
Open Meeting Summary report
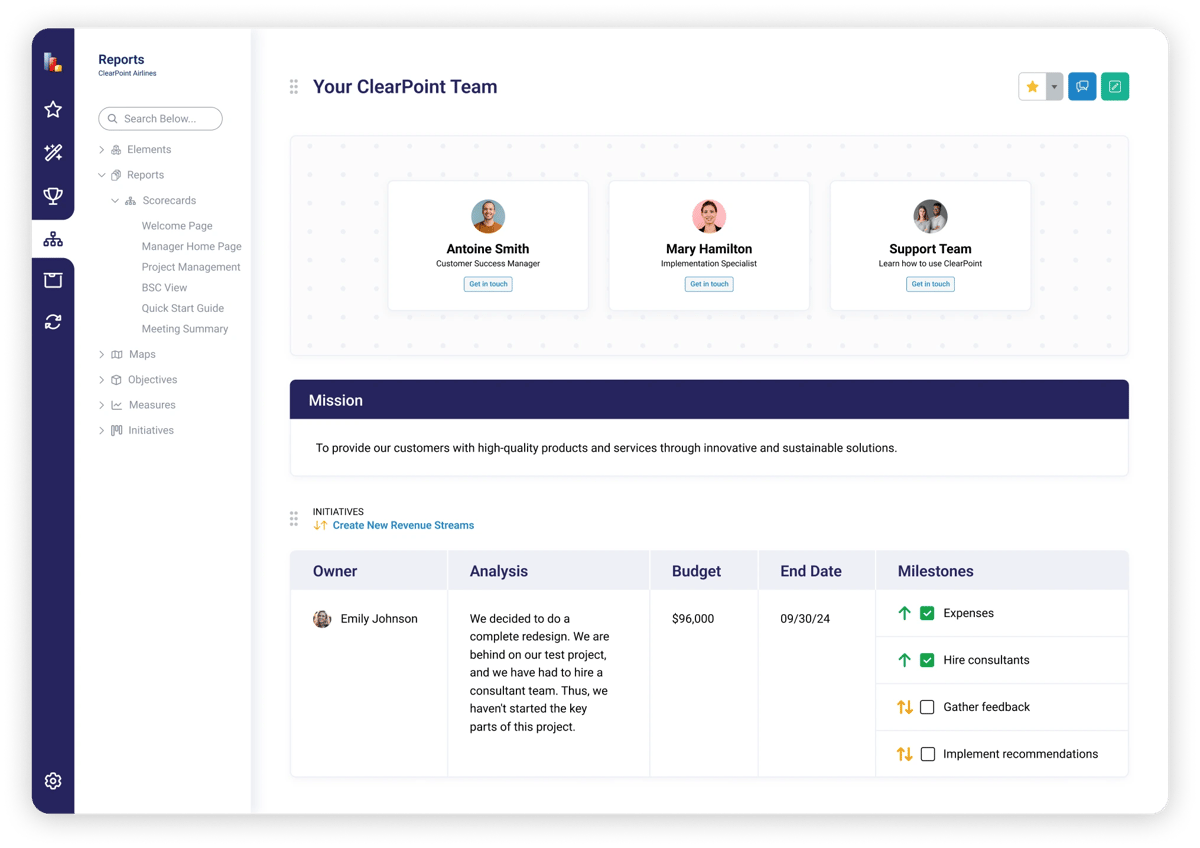pyautogui.click(x=185, y=329)
